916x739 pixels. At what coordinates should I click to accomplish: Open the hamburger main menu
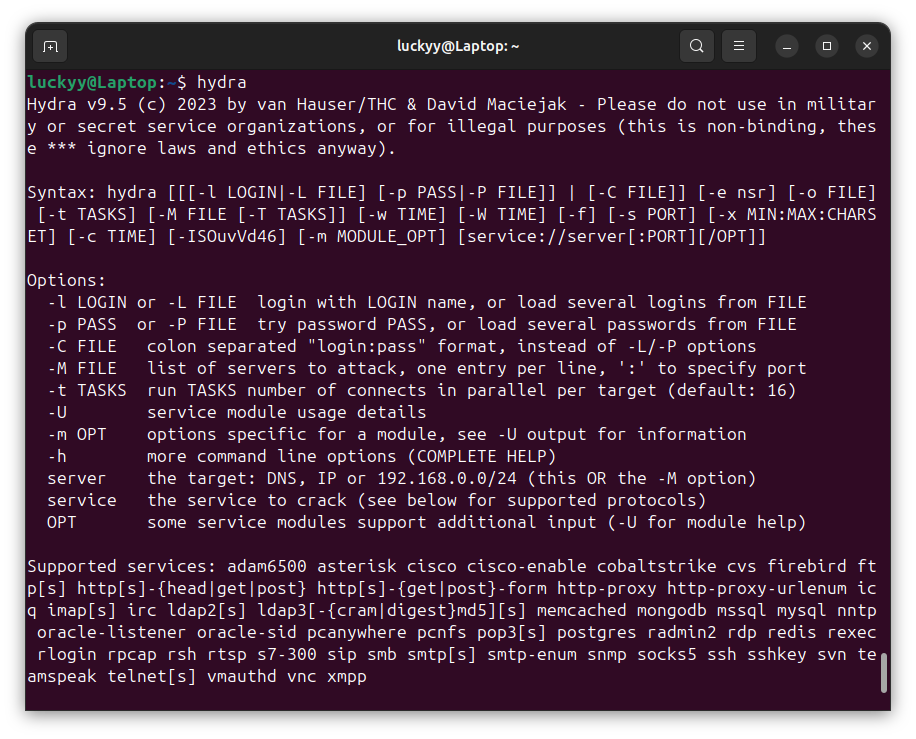pos(739,46)
